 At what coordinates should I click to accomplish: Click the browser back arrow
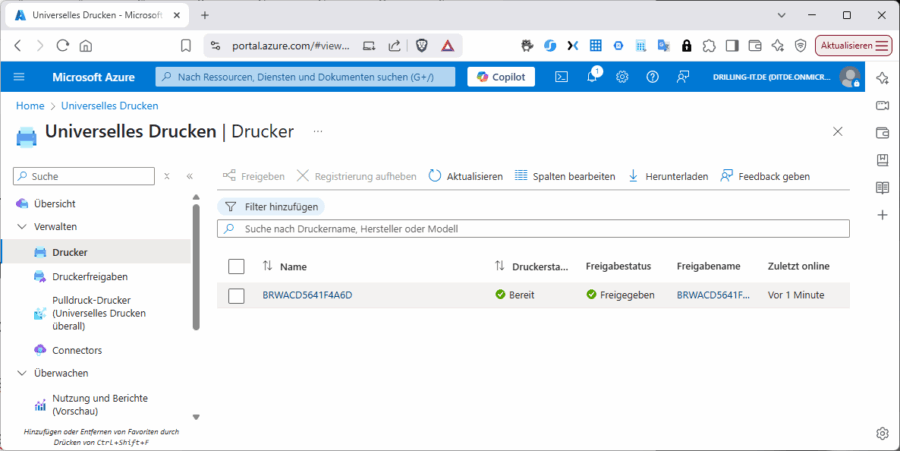[x=18, y=46]
